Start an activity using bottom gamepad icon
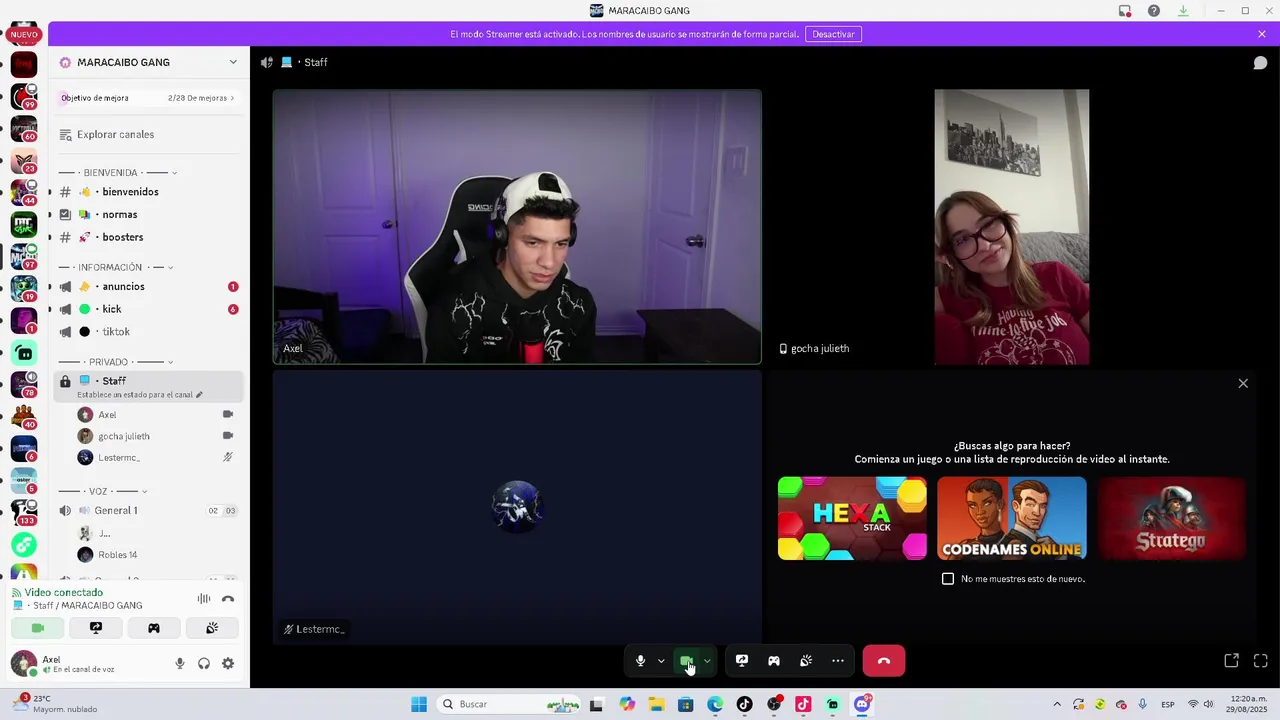The image size is (1280, 720). coord(774,661)
